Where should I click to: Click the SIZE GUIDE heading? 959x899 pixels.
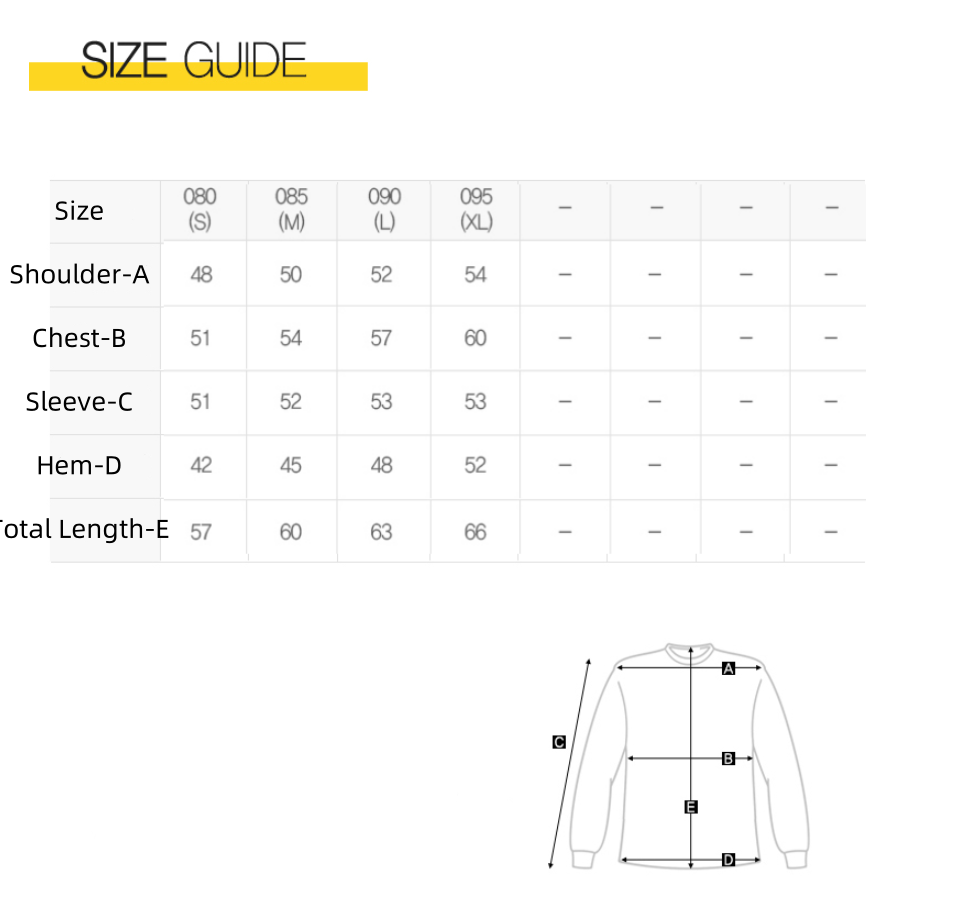point(193,60)
